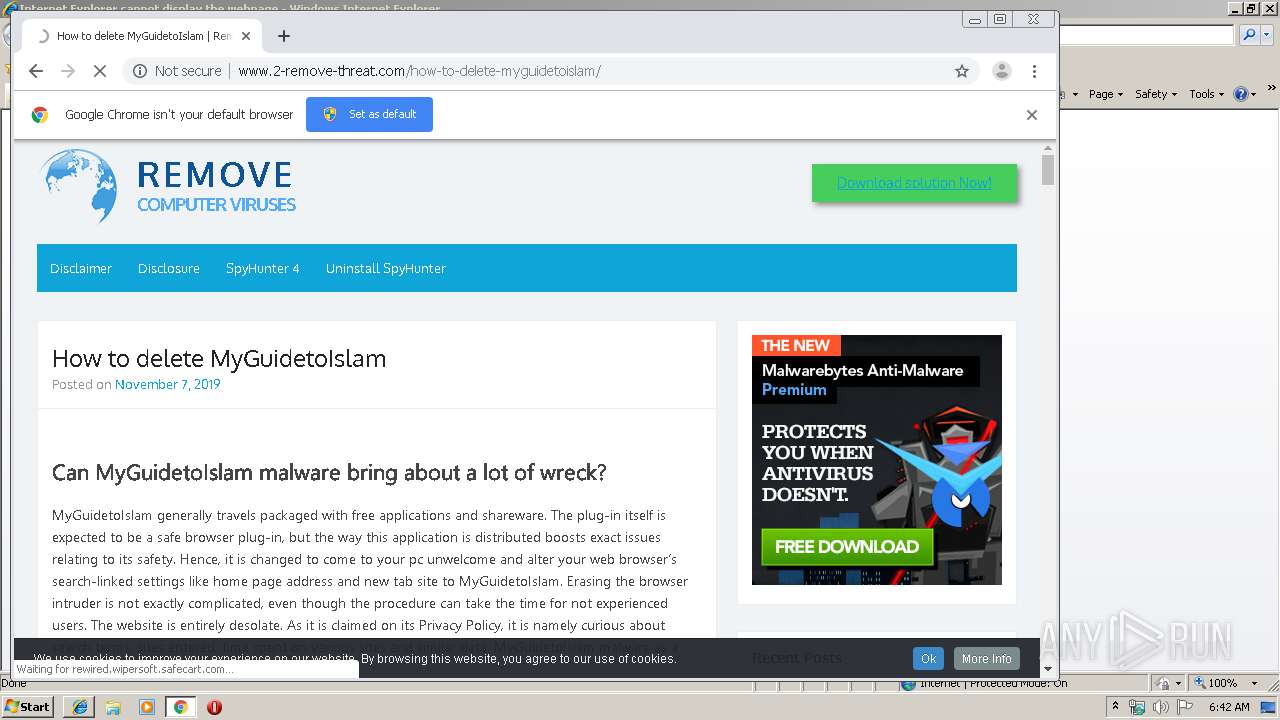Click the globe logo of Remove Computer Viruses
This screenshot has width=1280, height=720.
(79, 186)
